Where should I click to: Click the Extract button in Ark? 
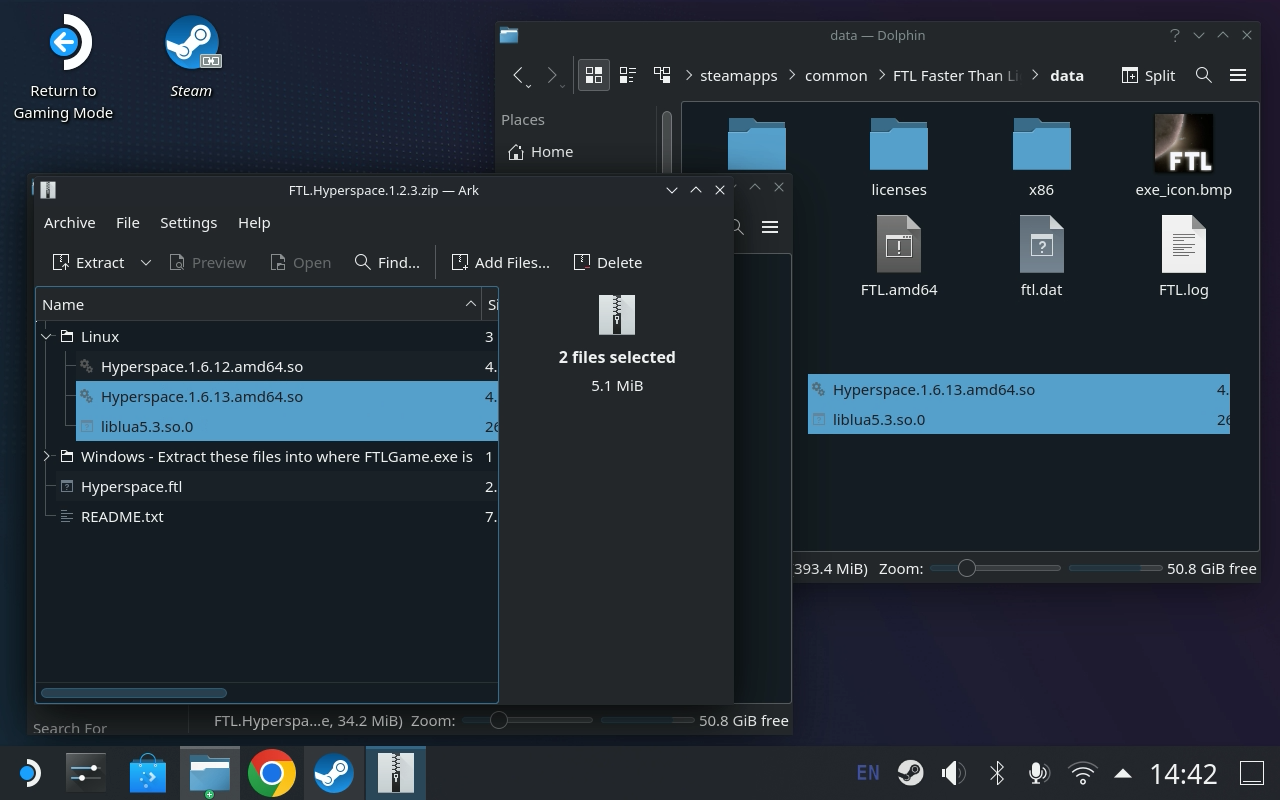click(88, 262)
